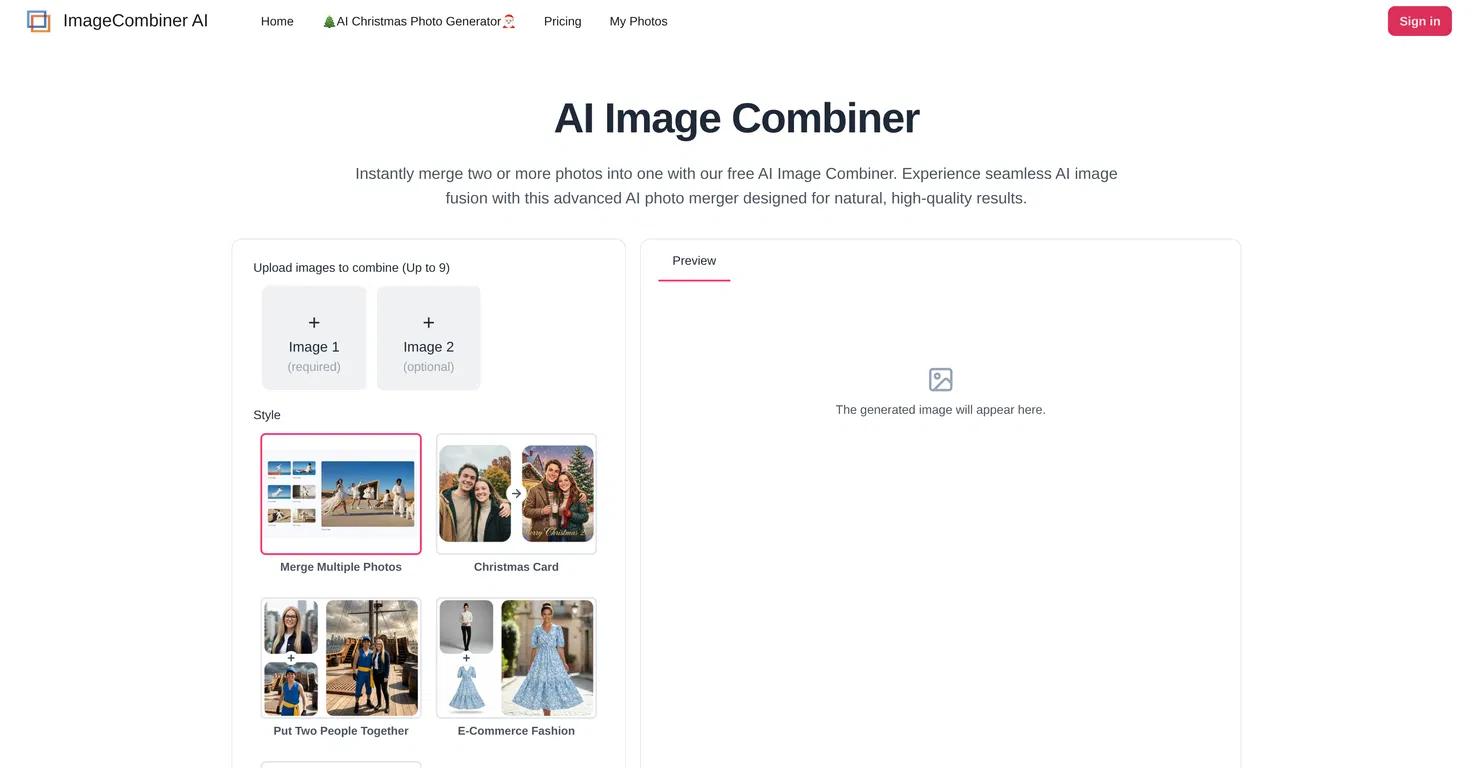The image size is (1473, 768).
Task: Go to the Home page
Action: coord(277,21)
